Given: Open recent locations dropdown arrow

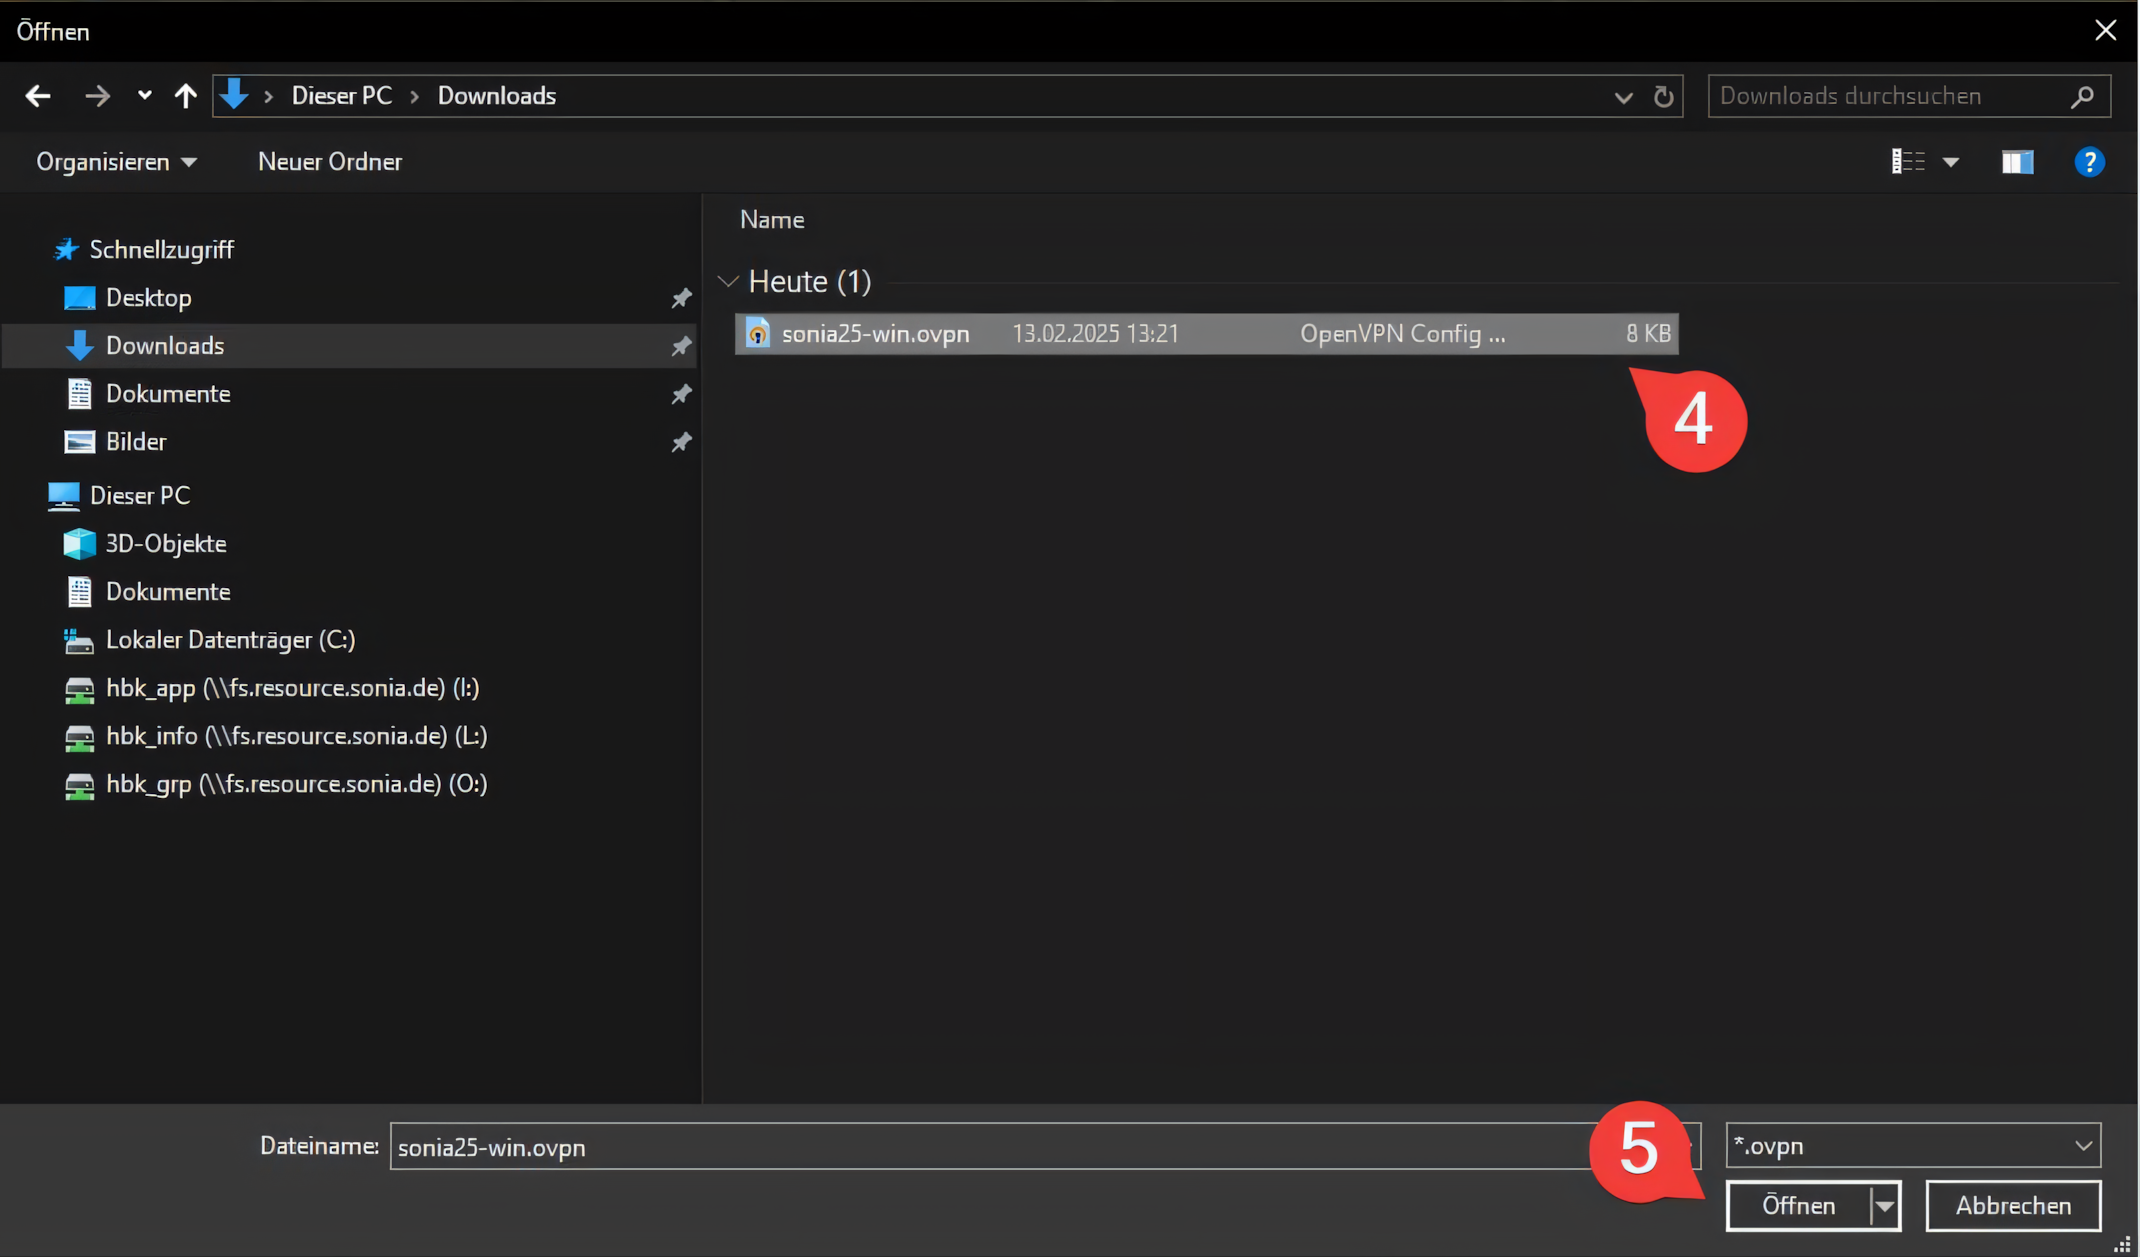Looking at the screenshot, I should click(x=145, y=96).
